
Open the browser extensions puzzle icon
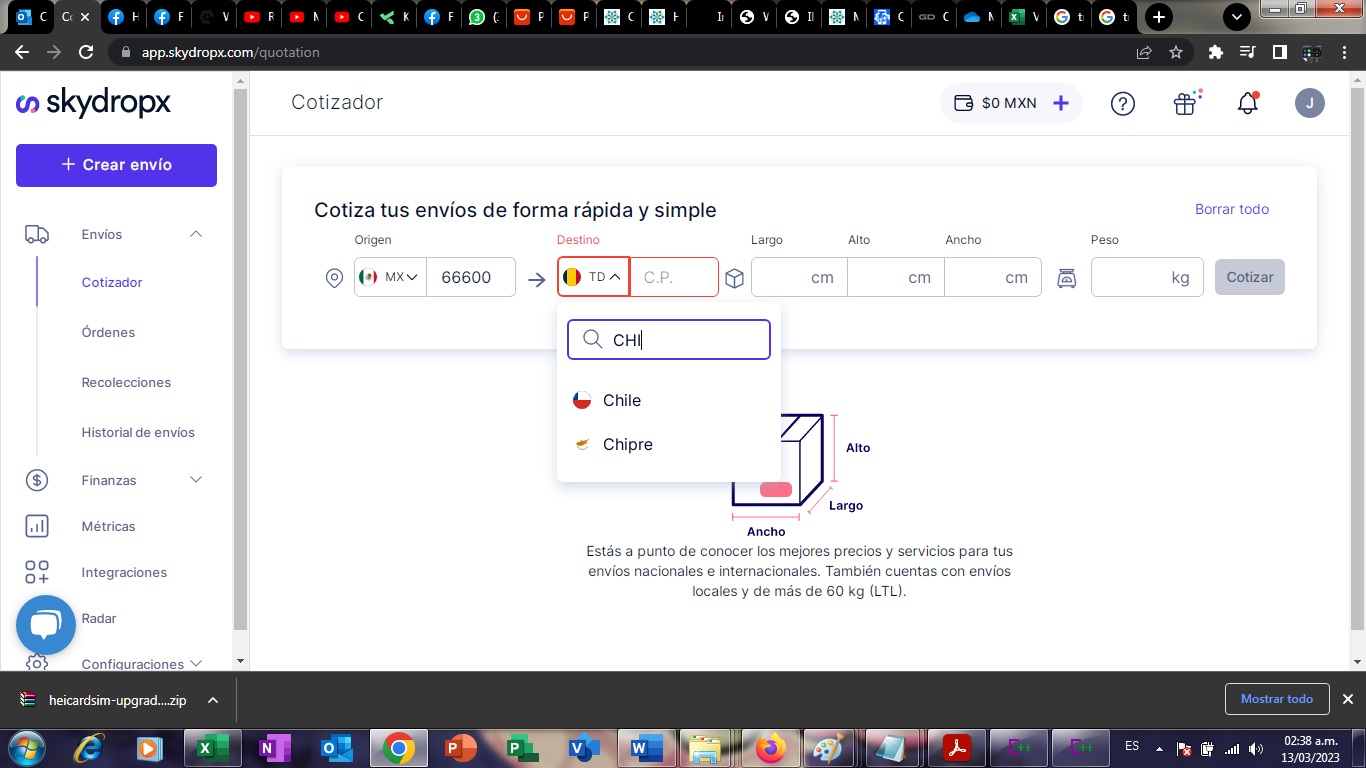coord(1216,52)
